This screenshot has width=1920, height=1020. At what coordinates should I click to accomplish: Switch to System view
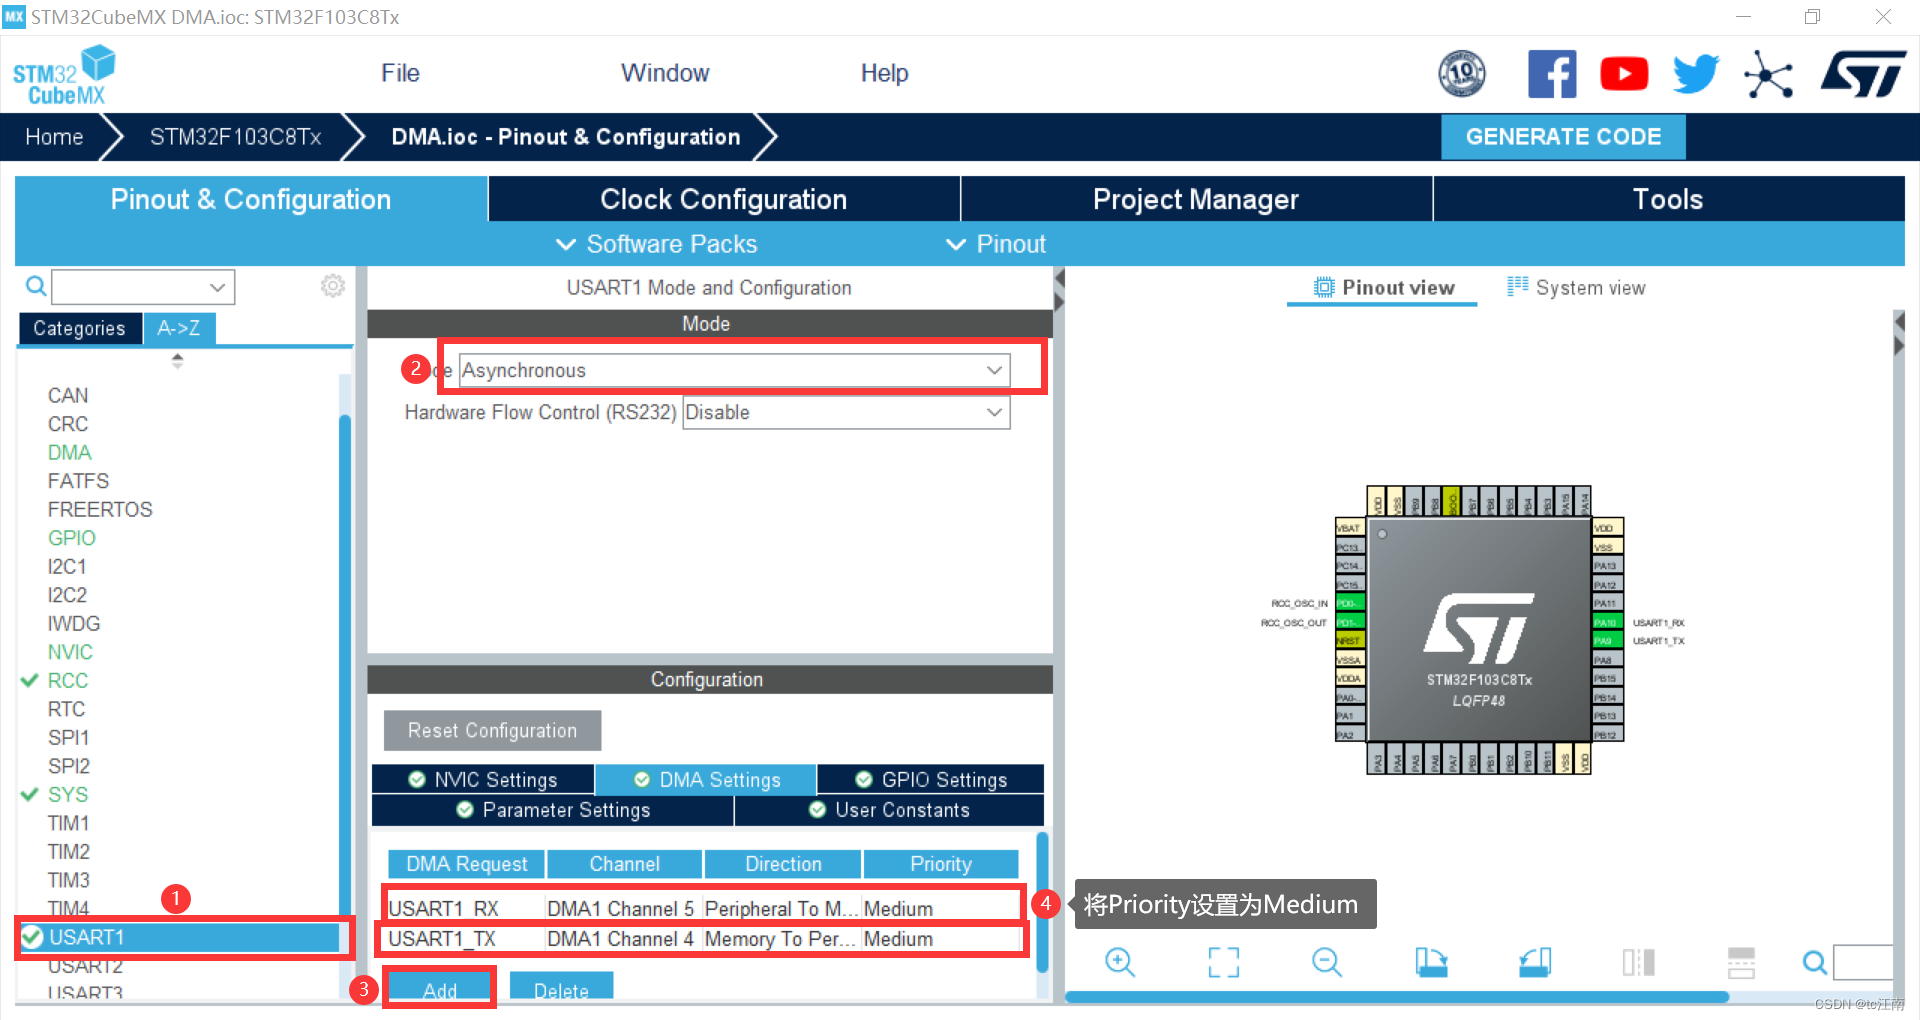pyautogui.click(x=1576, y=288)
